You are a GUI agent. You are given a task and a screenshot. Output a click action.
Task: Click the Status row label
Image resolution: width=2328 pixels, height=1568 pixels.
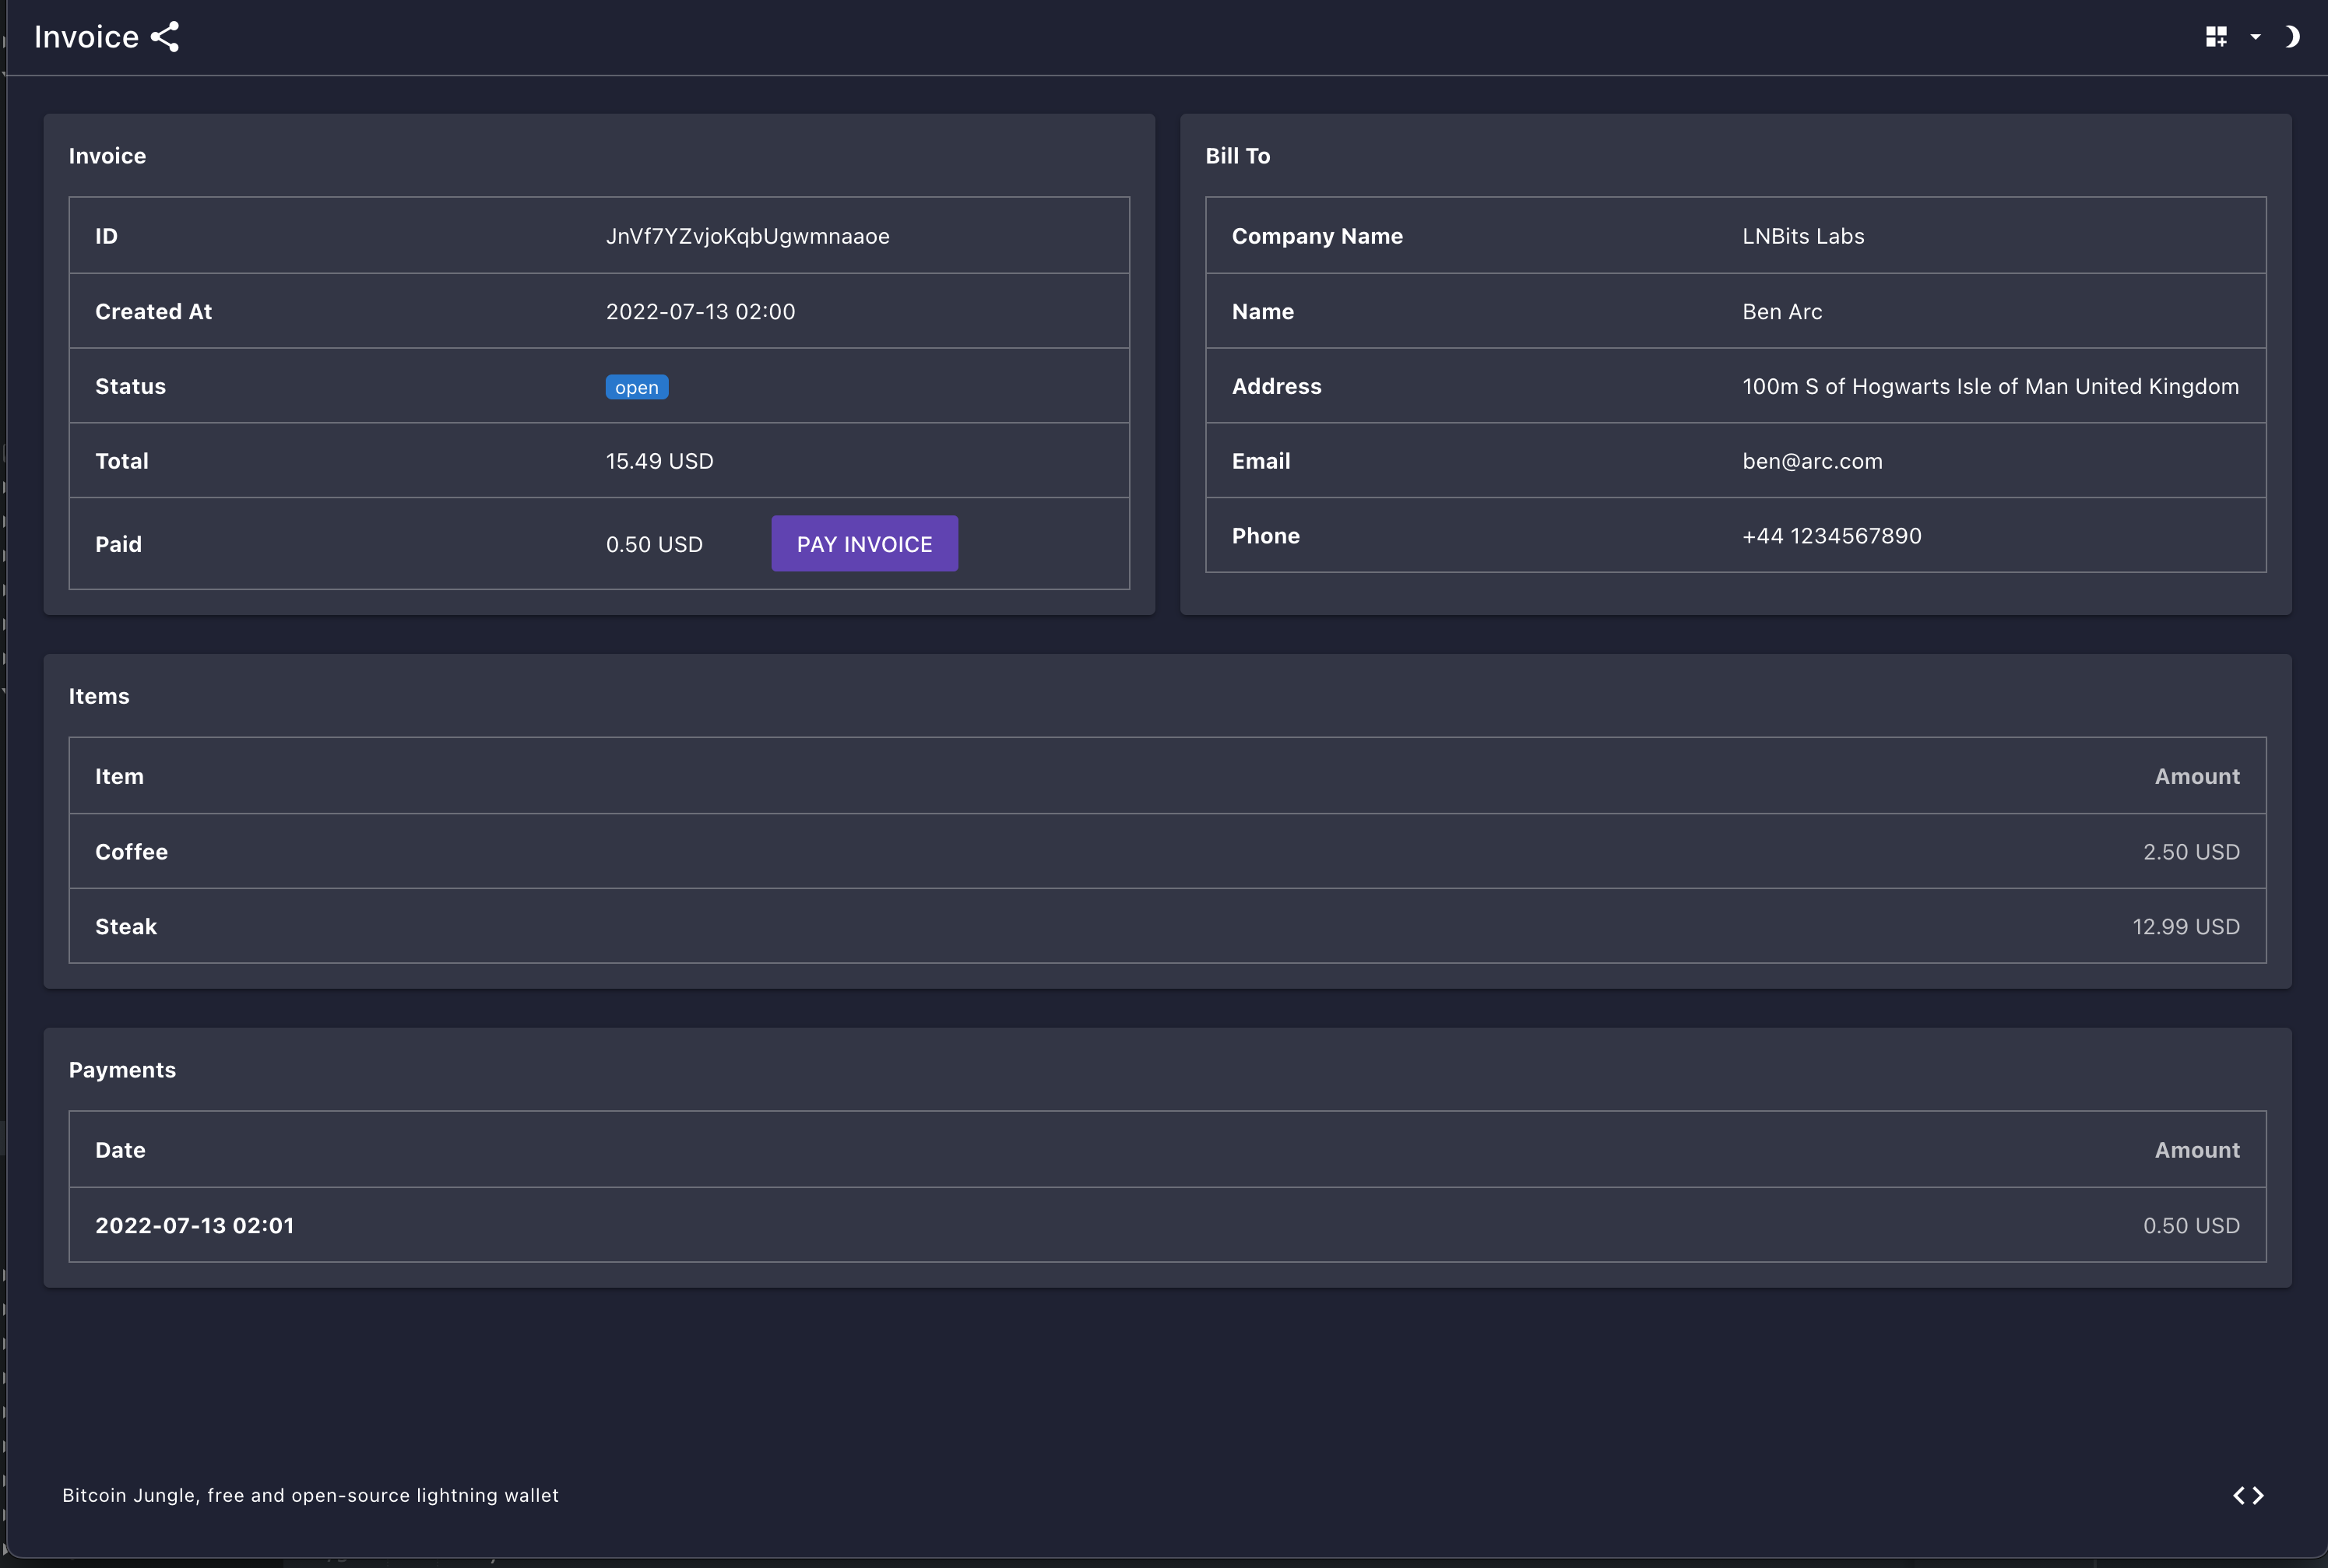point(130,386)
